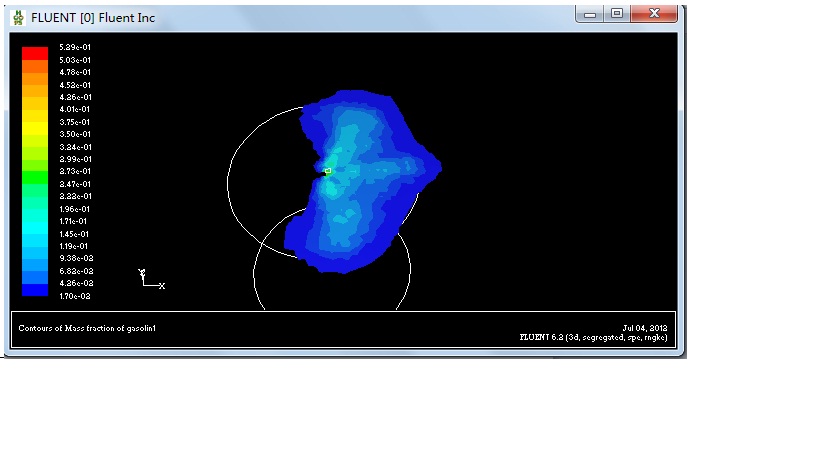This screenshot has height=460, width=819.
Task: Click the yellow legend band near 3.75e-01
Action: [x=35, y=122]
